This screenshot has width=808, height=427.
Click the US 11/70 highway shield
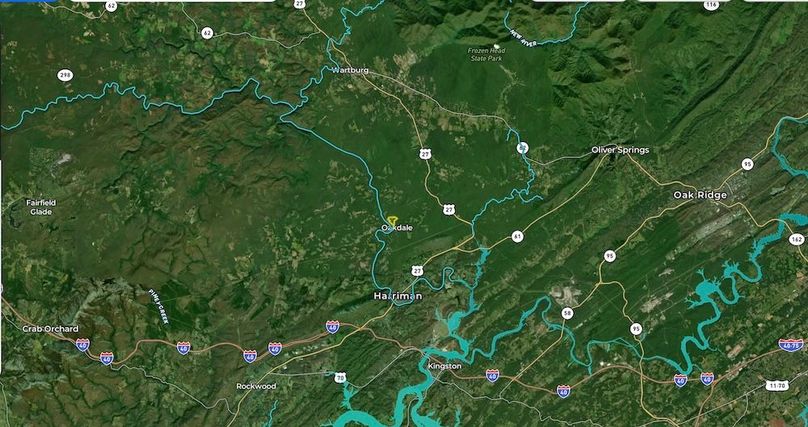(x=777, y=385)
